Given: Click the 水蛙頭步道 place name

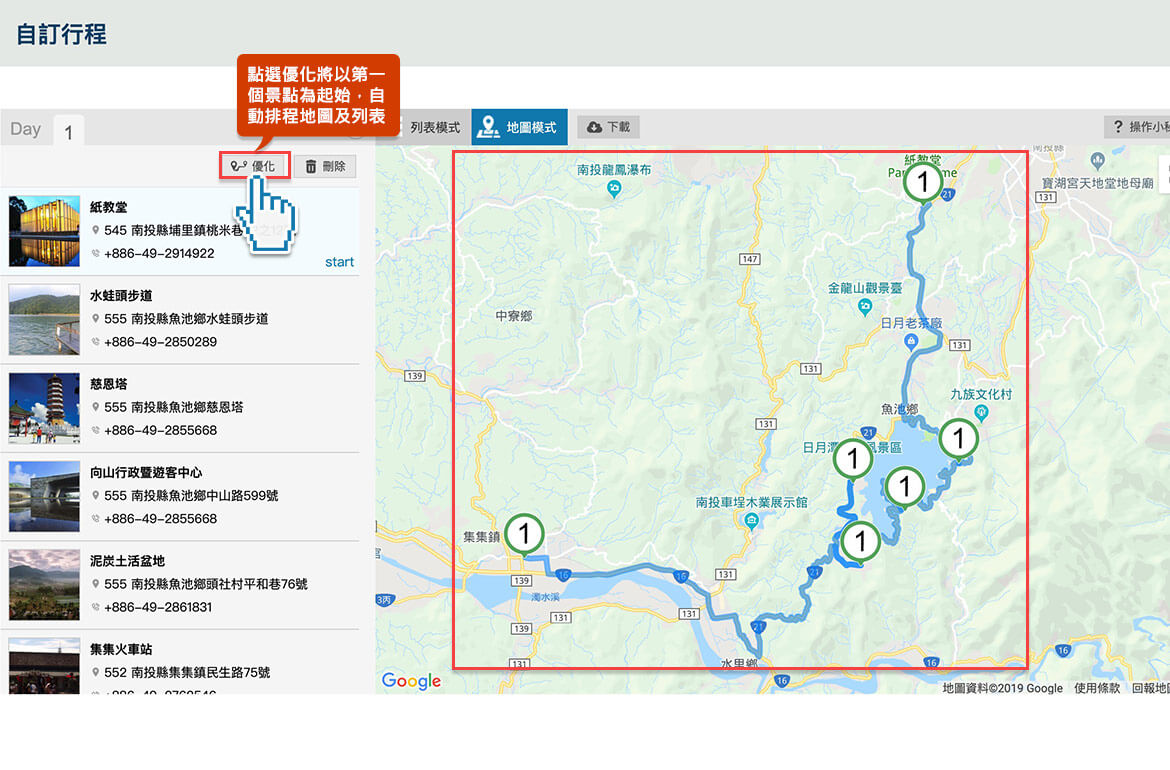Looking at the screenshot, I should (x=121, y=295).
